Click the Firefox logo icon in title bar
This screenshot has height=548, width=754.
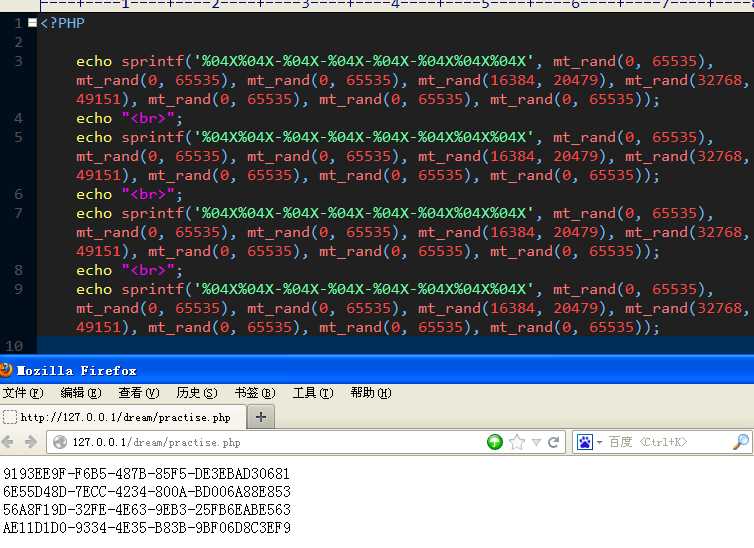[6, 370]
